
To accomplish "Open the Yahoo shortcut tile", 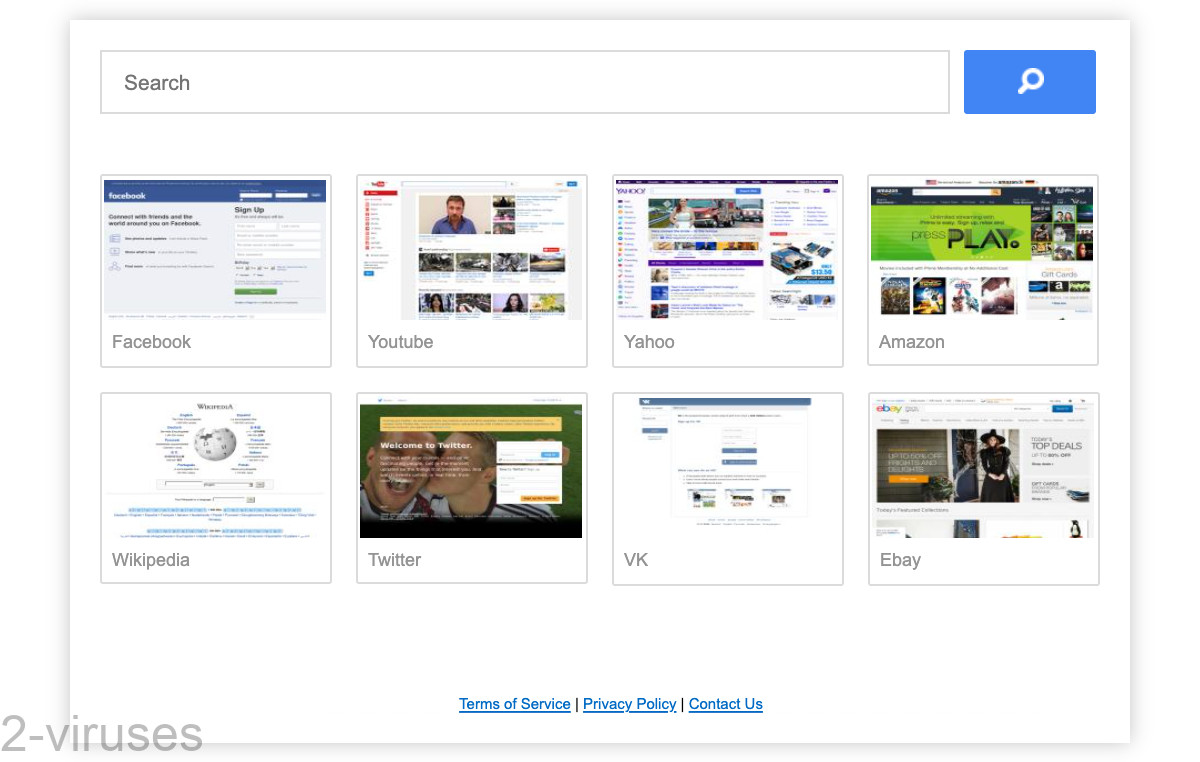I will (727, 270).
